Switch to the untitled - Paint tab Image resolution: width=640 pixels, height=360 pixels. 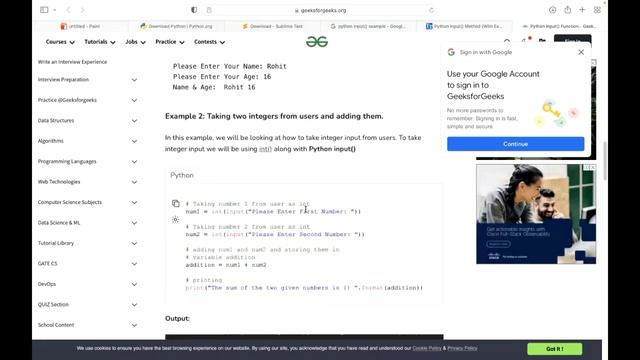(x=80, y=26)
